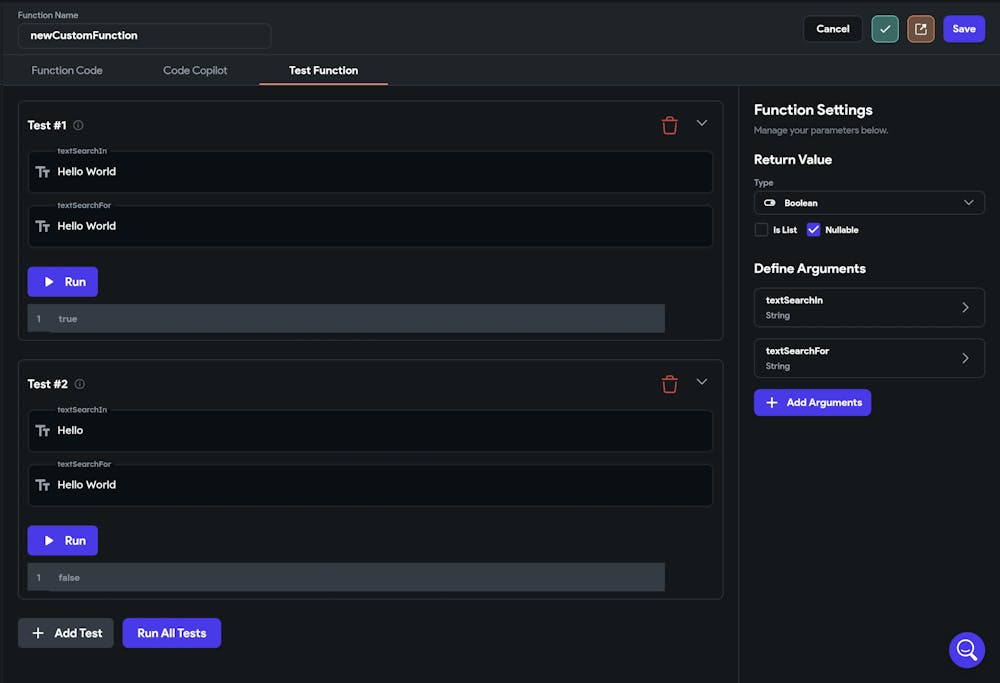
Task: Edit Test #2 textSearchFor value field
Action: [370, 485]
